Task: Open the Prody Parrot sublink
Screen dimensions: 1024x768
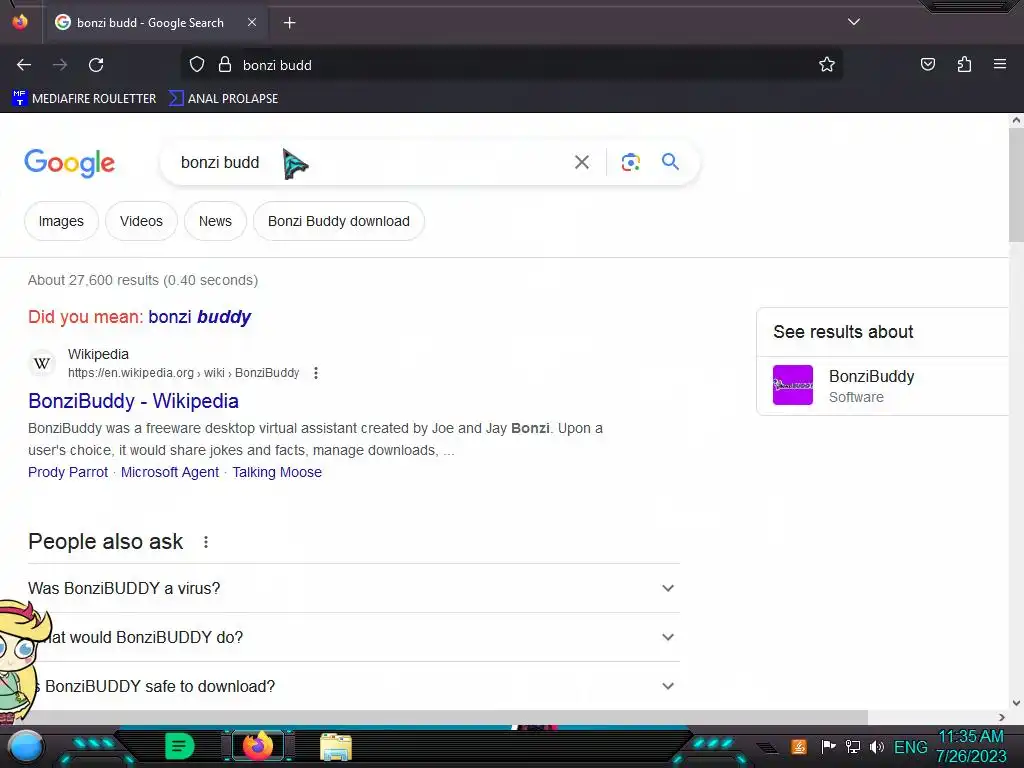Action: point(68,472)
